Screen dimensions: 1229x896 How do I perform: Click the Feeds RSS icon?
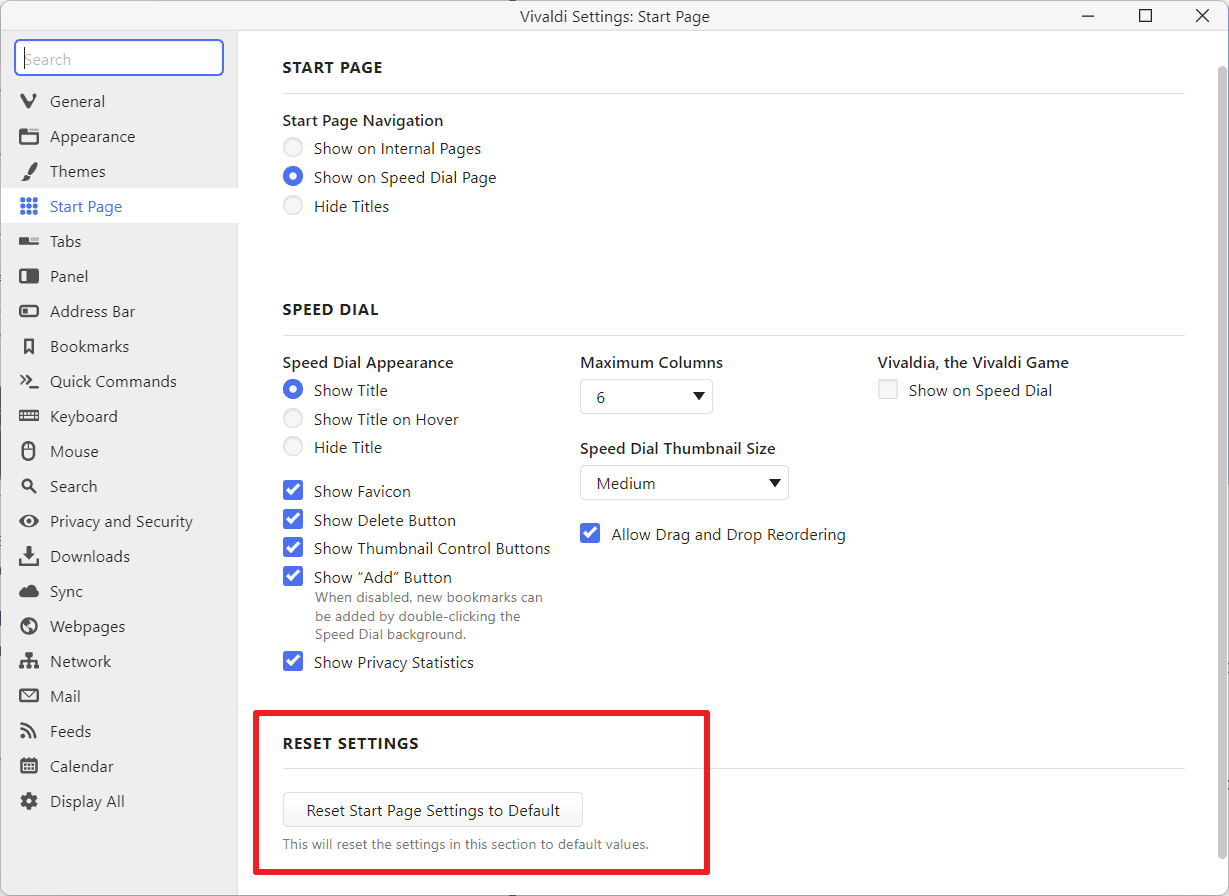(x=29, y=731)
